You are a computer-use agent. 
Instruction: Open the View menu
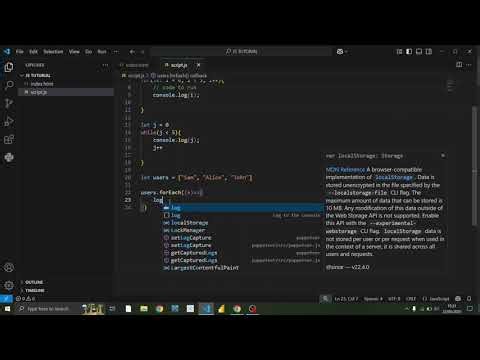74,52
